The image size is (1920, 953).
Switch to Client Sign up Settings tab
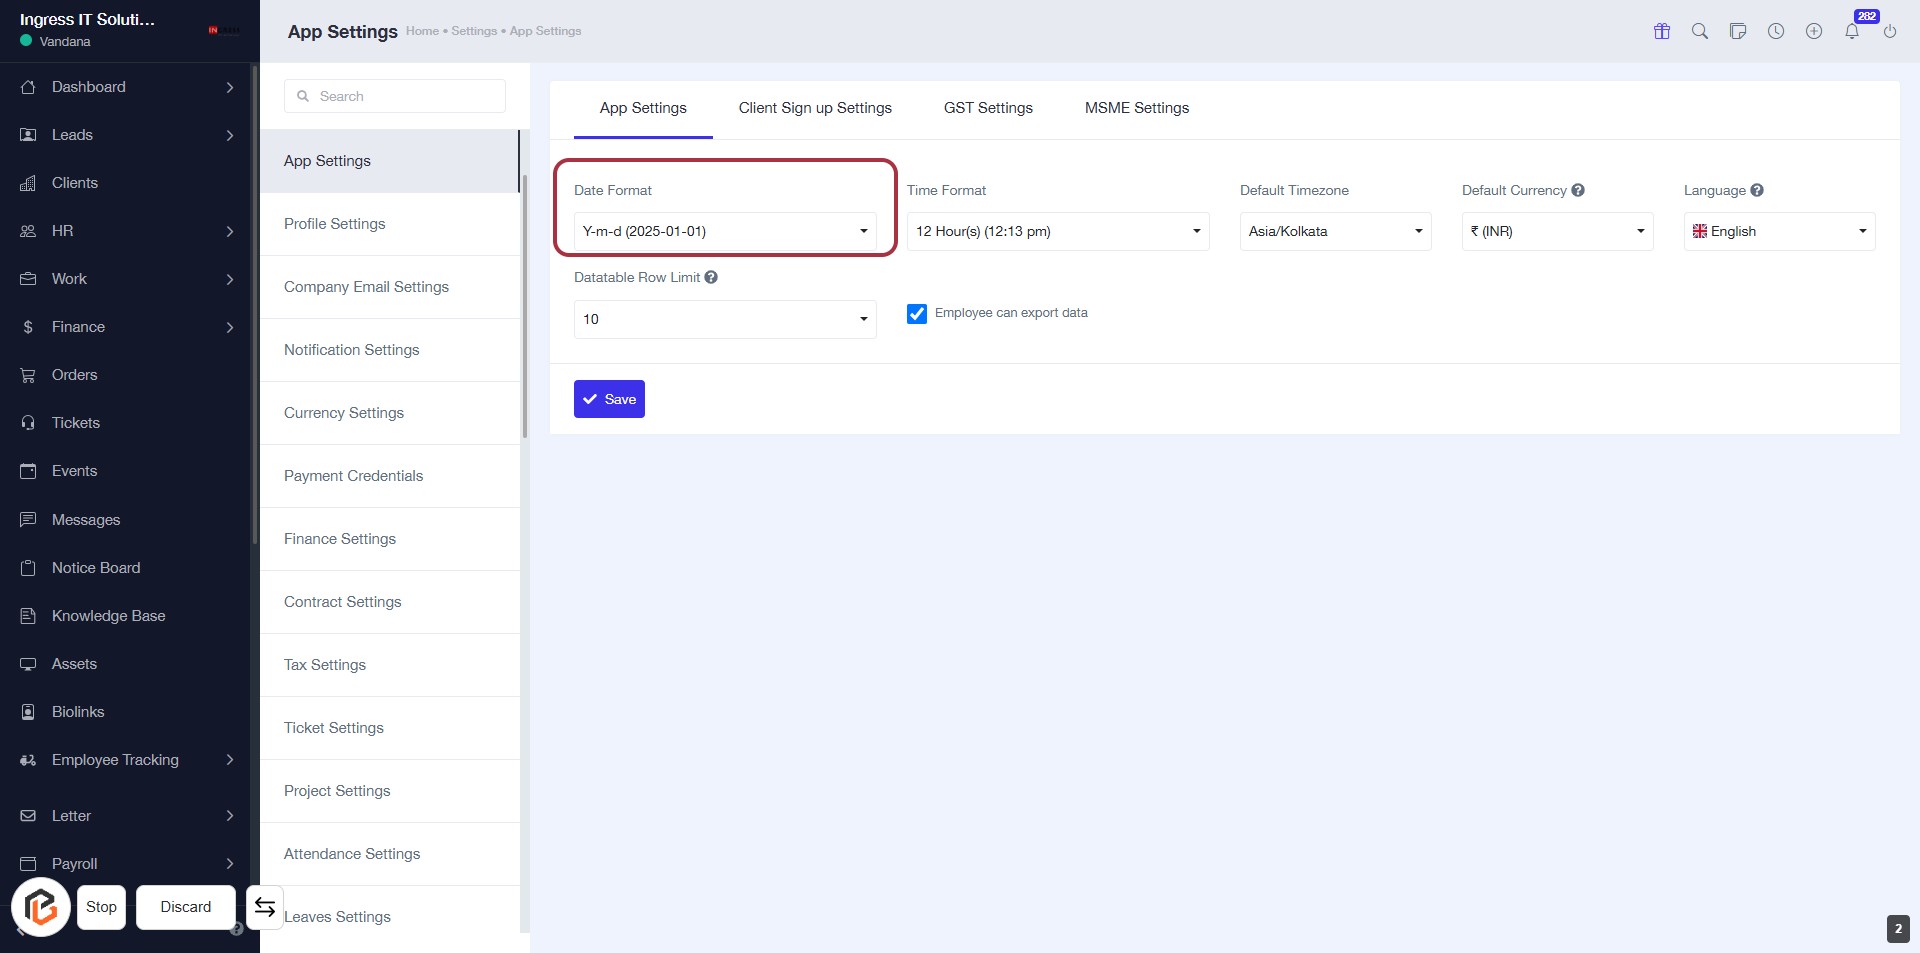(815, 108)
